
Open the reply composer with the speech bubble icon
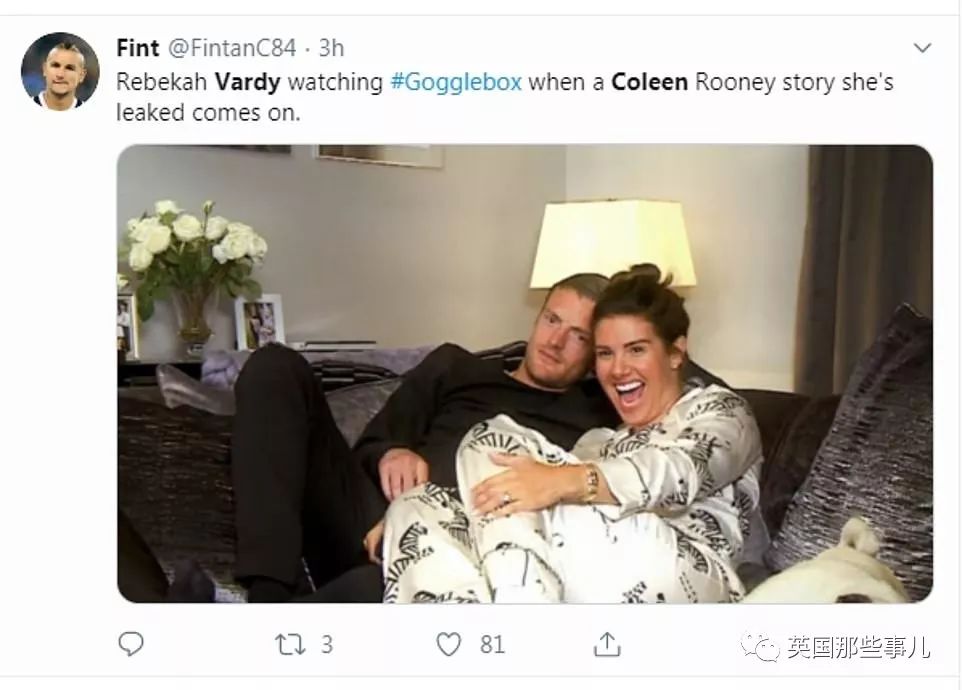point(131,645)
